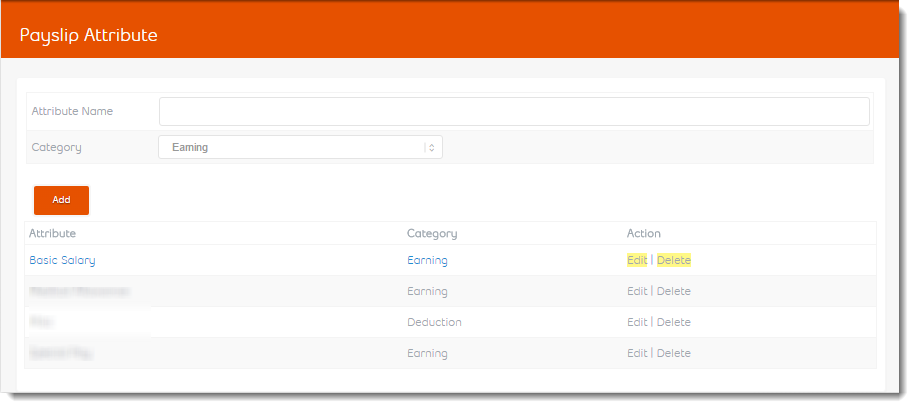Click the Attribute Name input field

pyautogui.click(x=514, y=111)
